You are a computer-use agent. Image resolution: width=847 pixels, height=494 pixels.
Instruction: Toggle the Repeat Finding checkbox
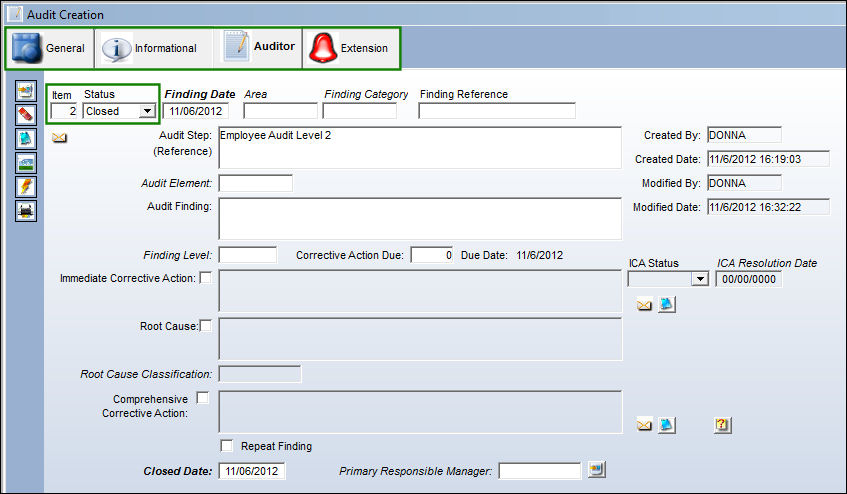[227, 445]
